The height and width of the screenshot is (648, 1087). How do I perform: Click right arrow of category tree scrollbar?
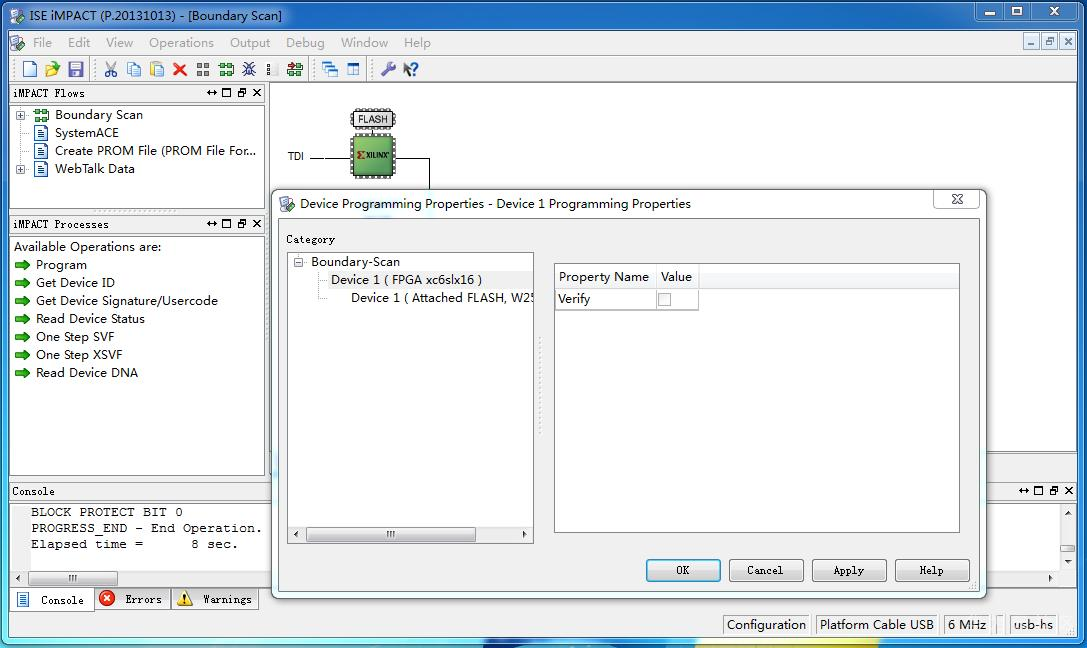pos(524,534)
